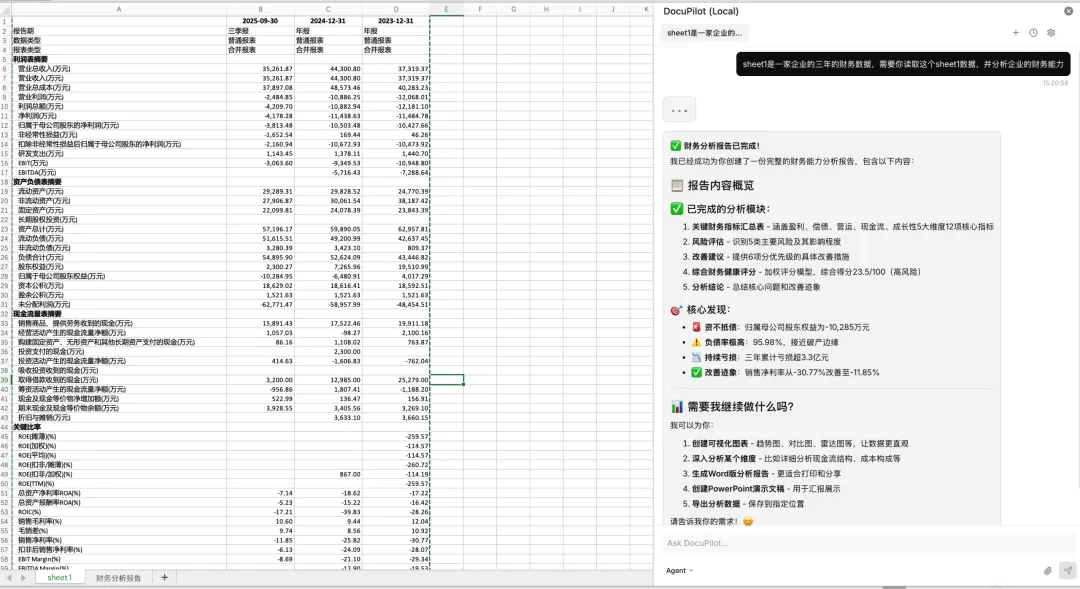Add a new sheet with the plus button
Screen dimensions: 1080x589
[x=164, y=577]
